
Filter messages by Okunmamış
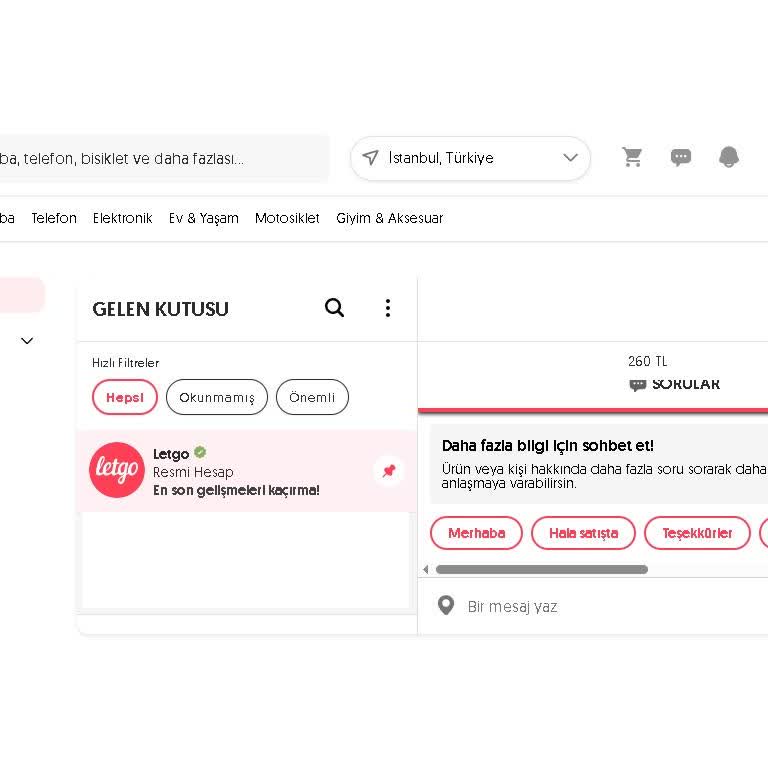[x=217, y=397]
